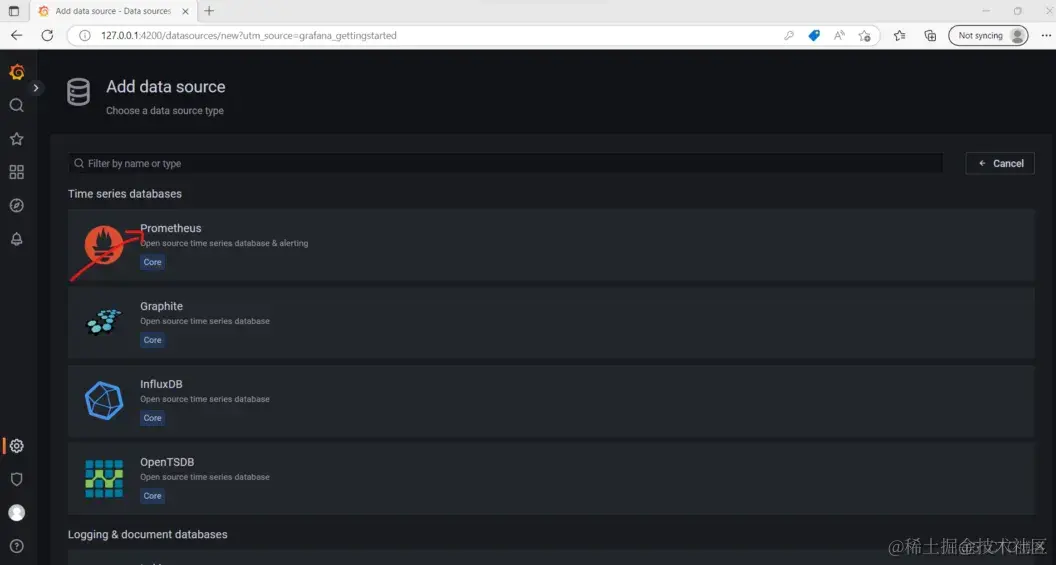Click the Logging & document databases heading
Viewport: 1056px width, 565px height.
(147, 535)
